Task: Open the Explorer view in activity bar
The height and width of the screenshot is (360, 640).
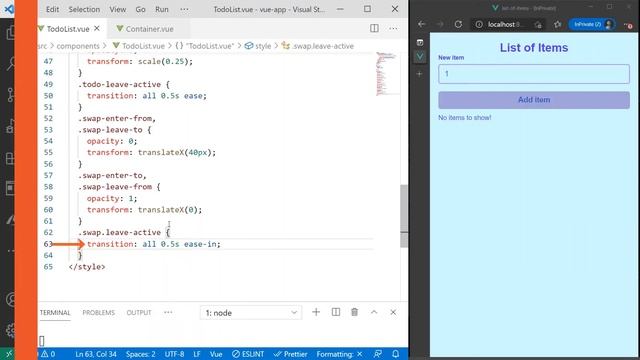Action: coord(10,33)
